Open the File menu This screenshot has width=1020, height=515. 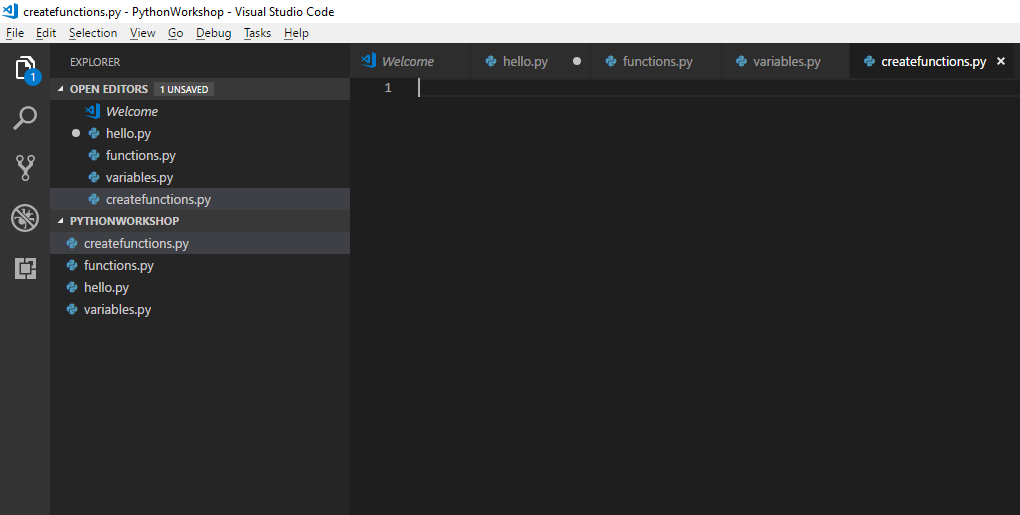click(x=15, y=33)
